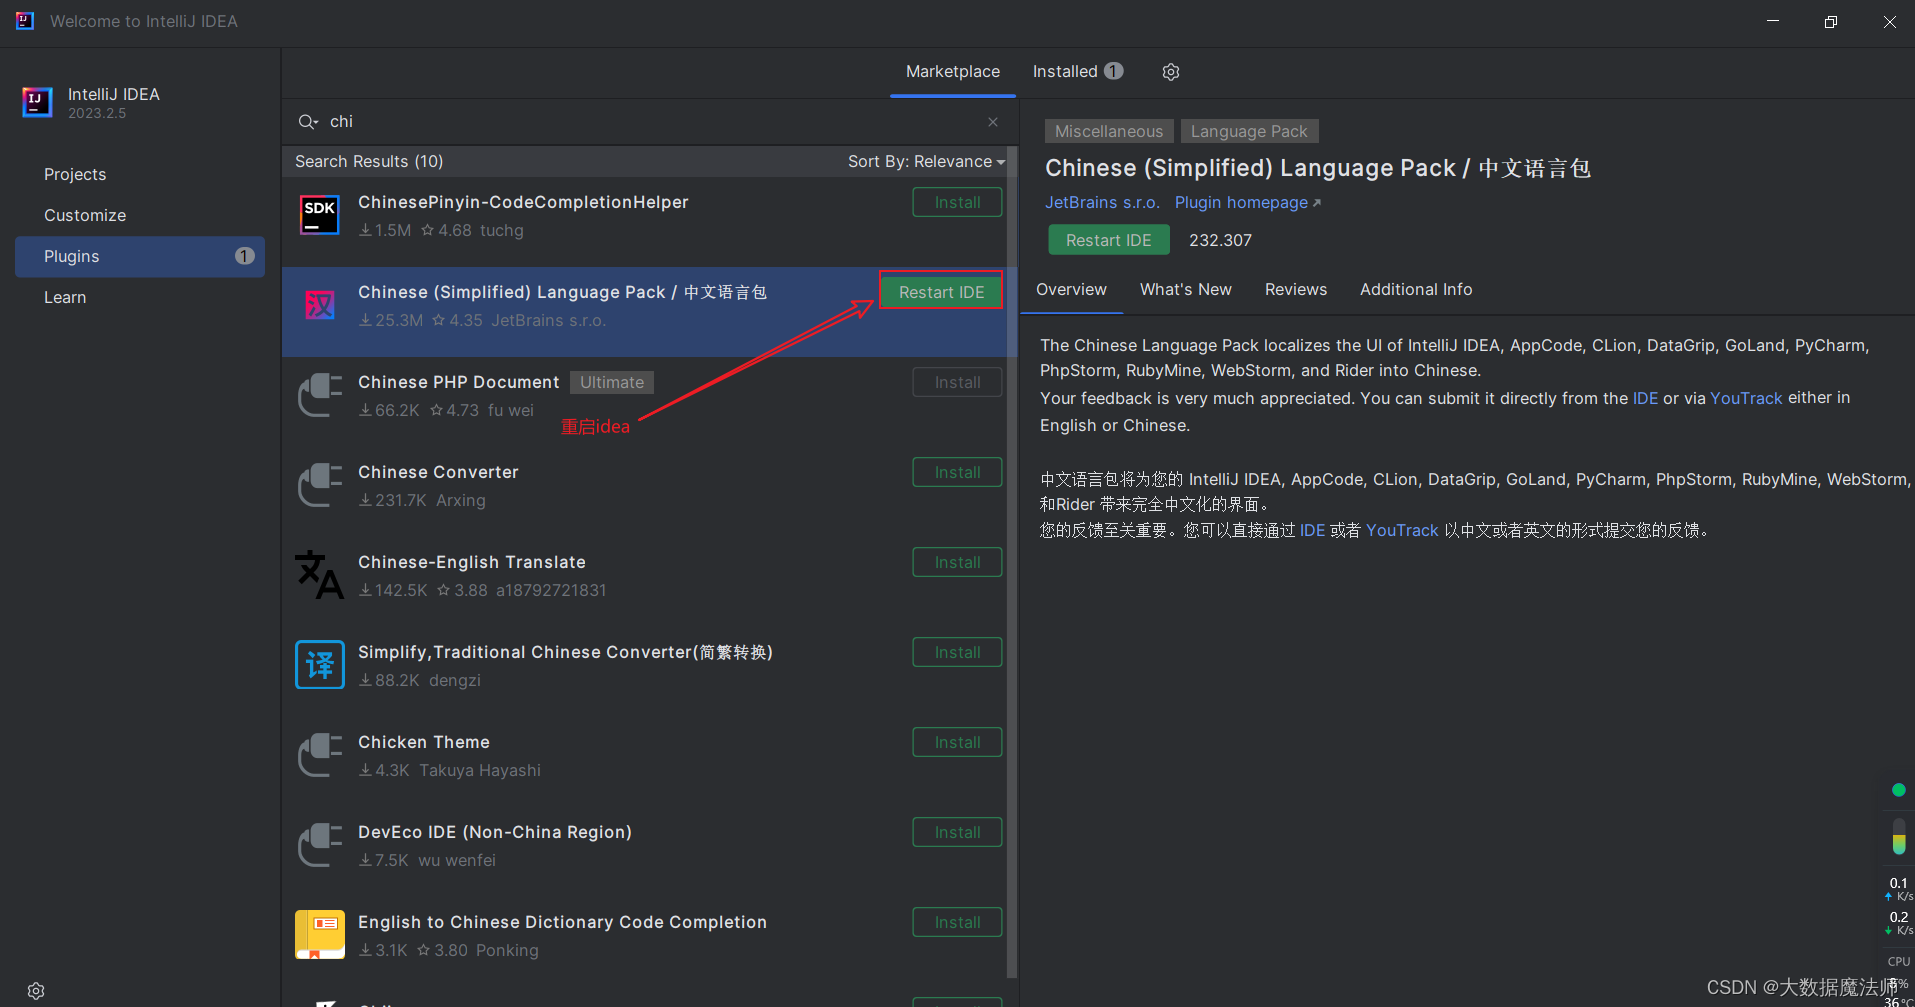
Task: Click the IntelliJ IDEA logo in sidebar
Action: pos(37,102)
